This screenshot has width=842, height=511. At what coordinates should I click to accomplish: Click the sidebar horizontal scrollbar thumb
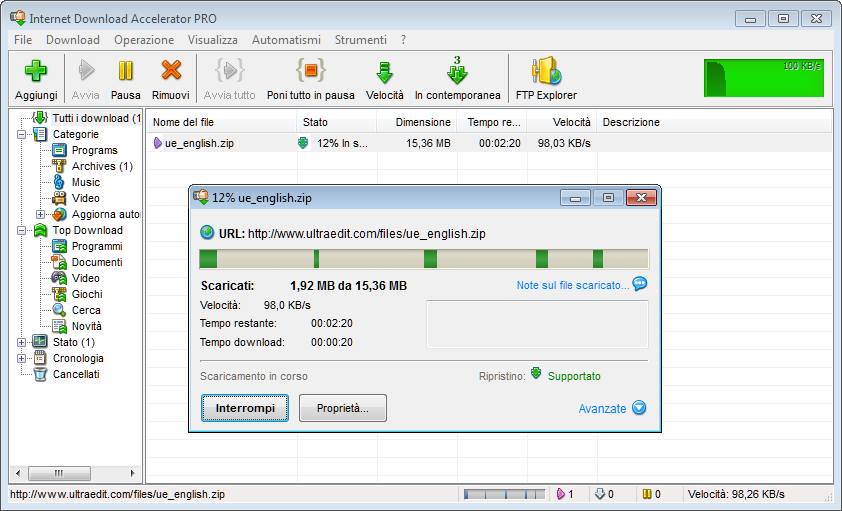point(59,473)
